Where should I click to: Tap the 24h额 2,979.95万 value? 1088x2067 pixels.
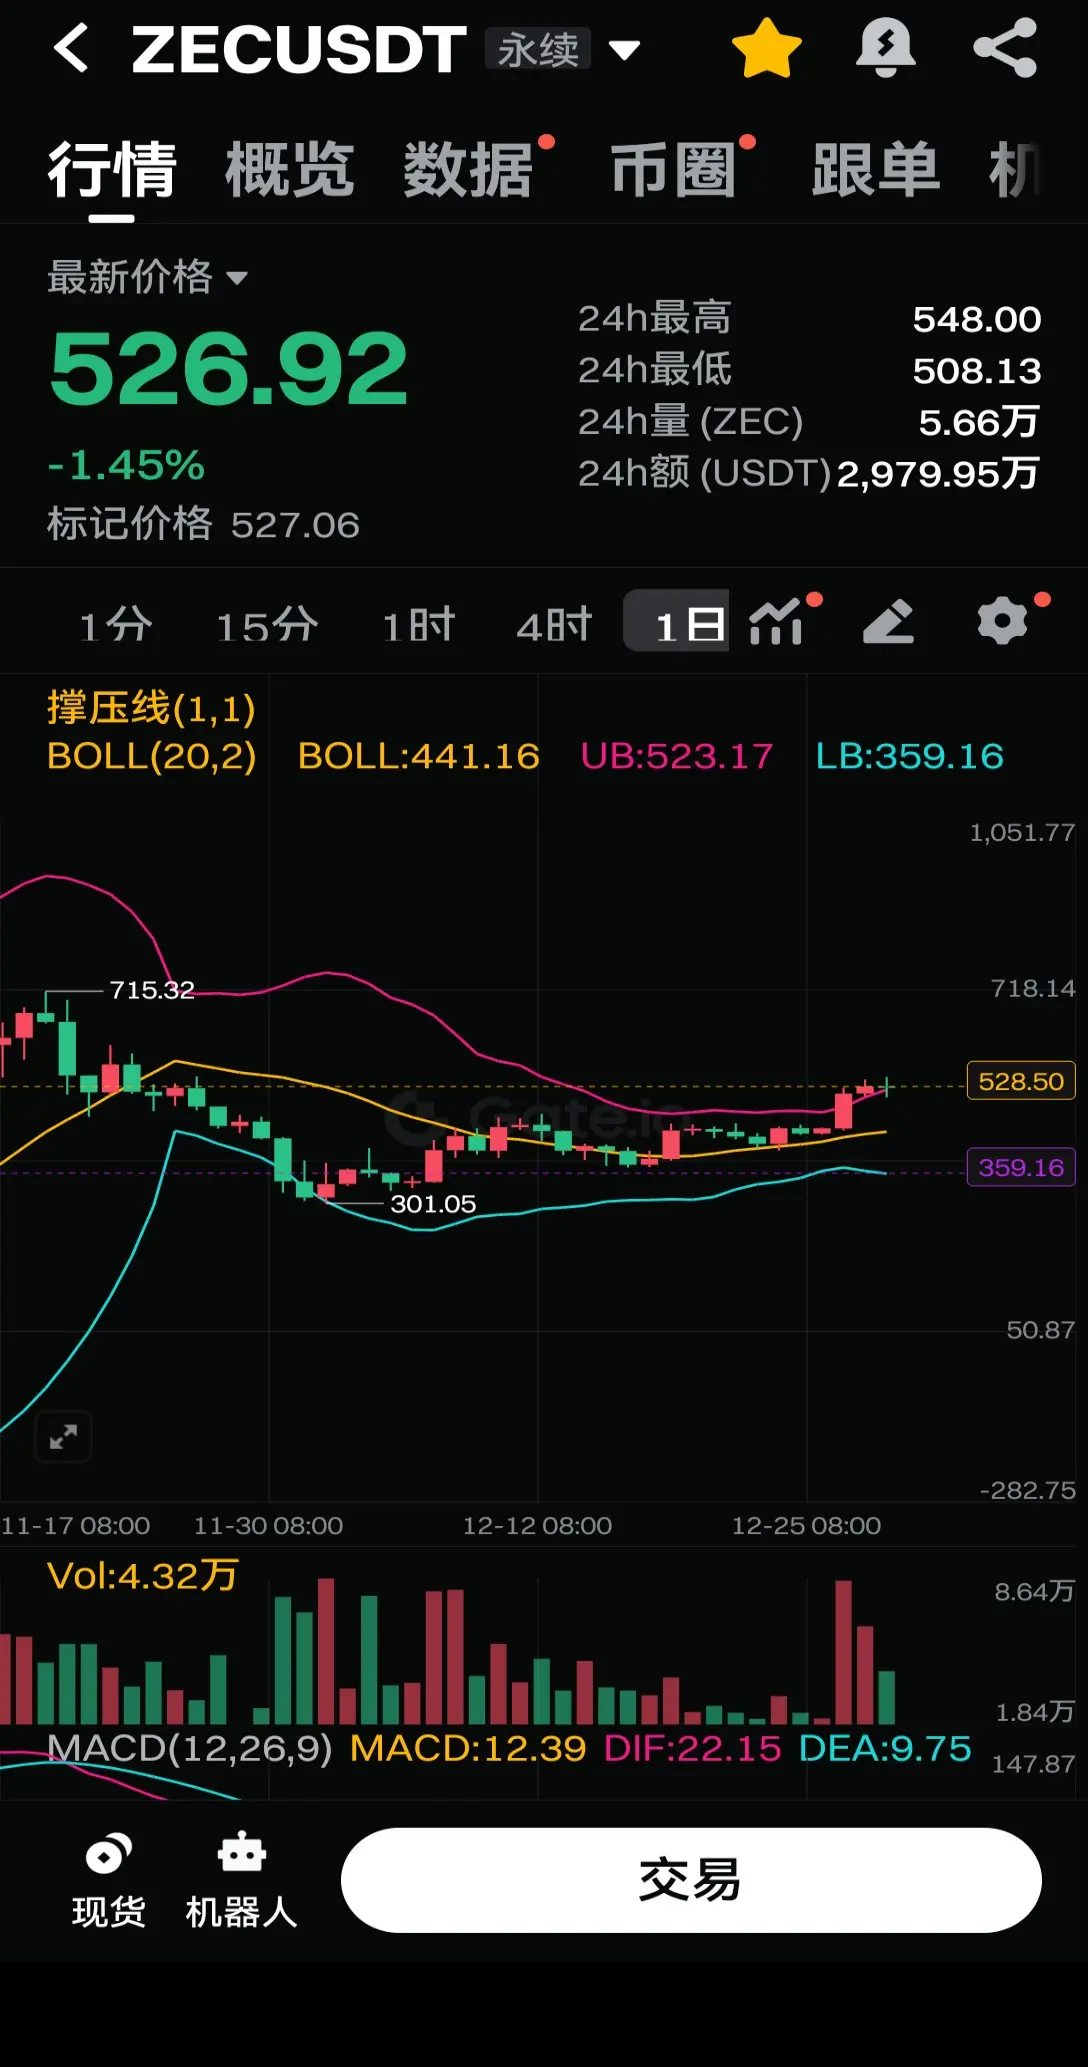pos(938,474)
